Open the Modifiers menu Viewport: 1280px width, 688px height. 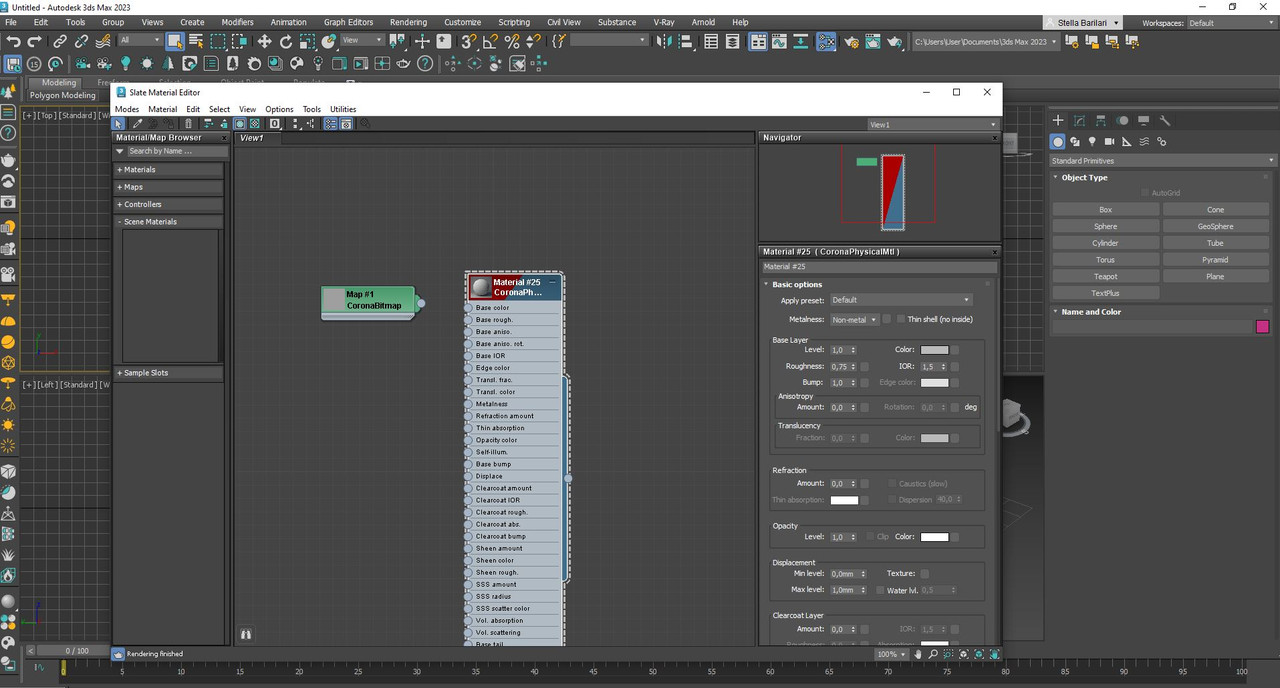click(237, 22)
